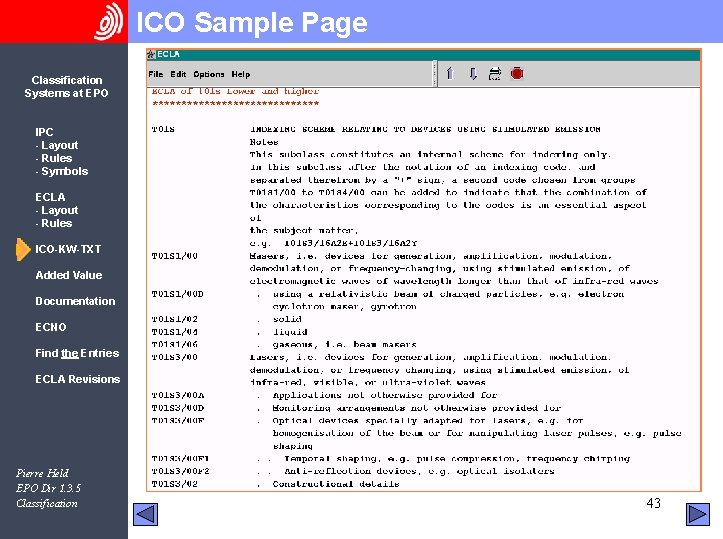Screen dimensions: 723x539
Task: Select ICO-KW-TXT in sidebar
Action: [x=68, y=249]
